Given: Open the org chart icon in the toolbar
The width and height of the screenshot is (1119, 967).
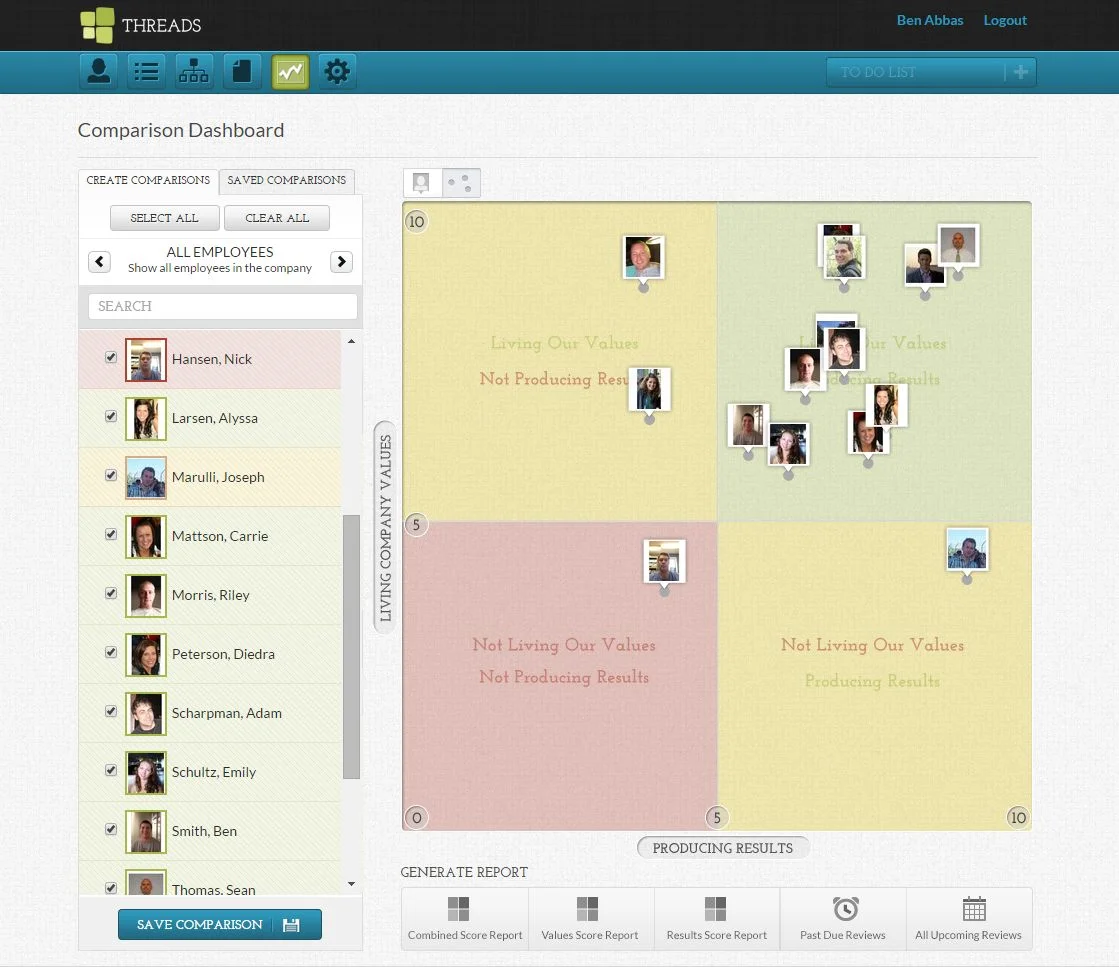Looking at the screenshot, I should click(194, 71).
